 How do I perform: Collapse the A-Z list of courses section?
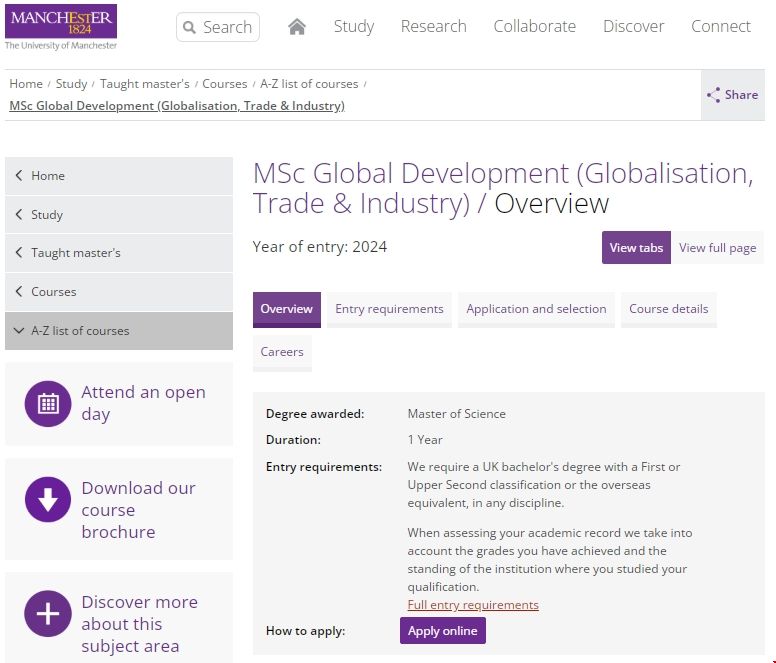[19, 331]
